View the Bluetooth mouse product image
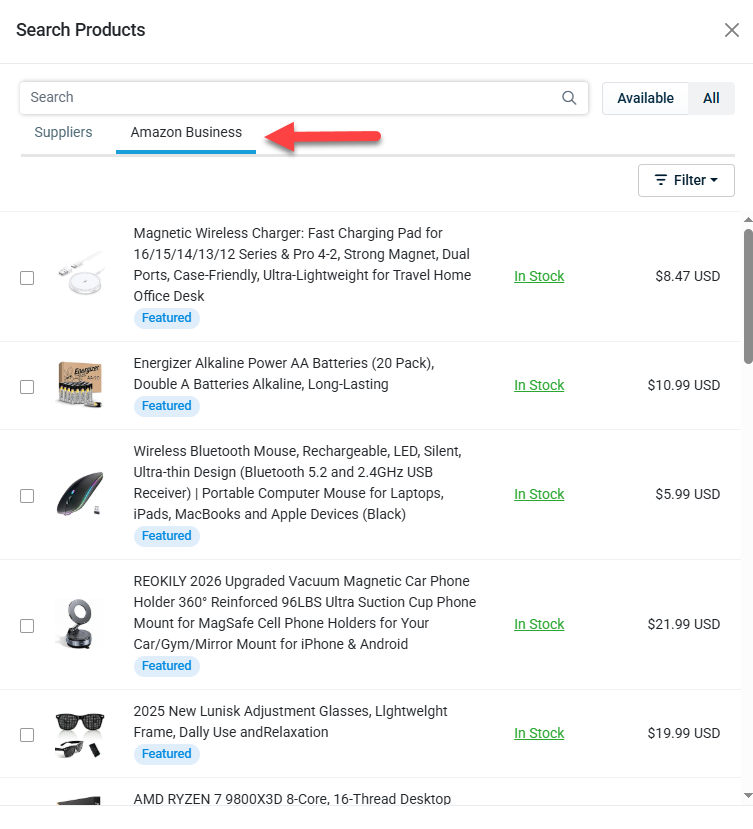753x829 pixels. 80,494
